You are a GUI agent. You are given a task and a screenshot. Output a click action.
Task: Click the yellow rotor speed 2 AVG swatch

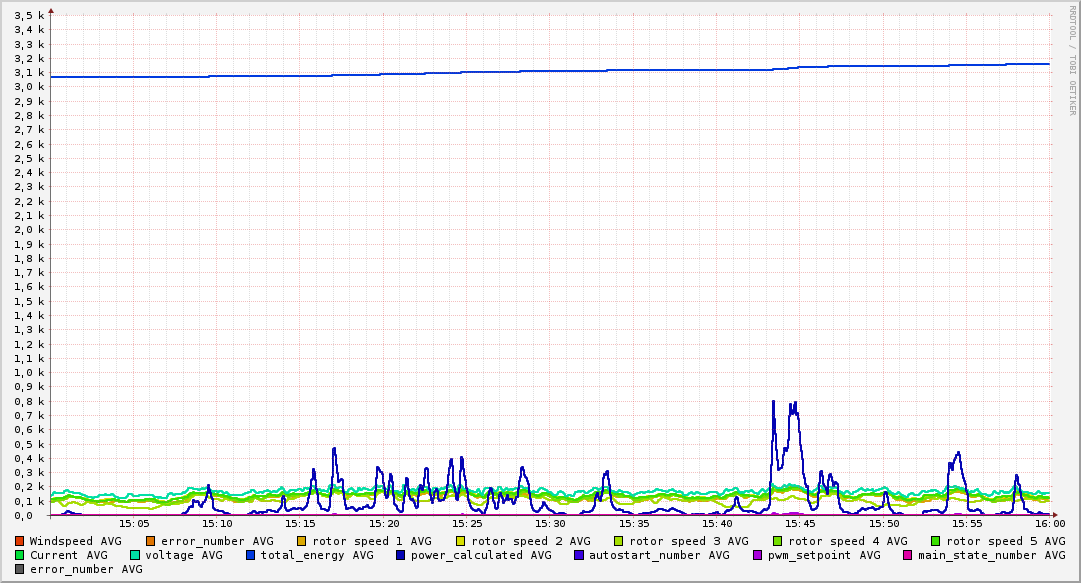coord(461,542)
